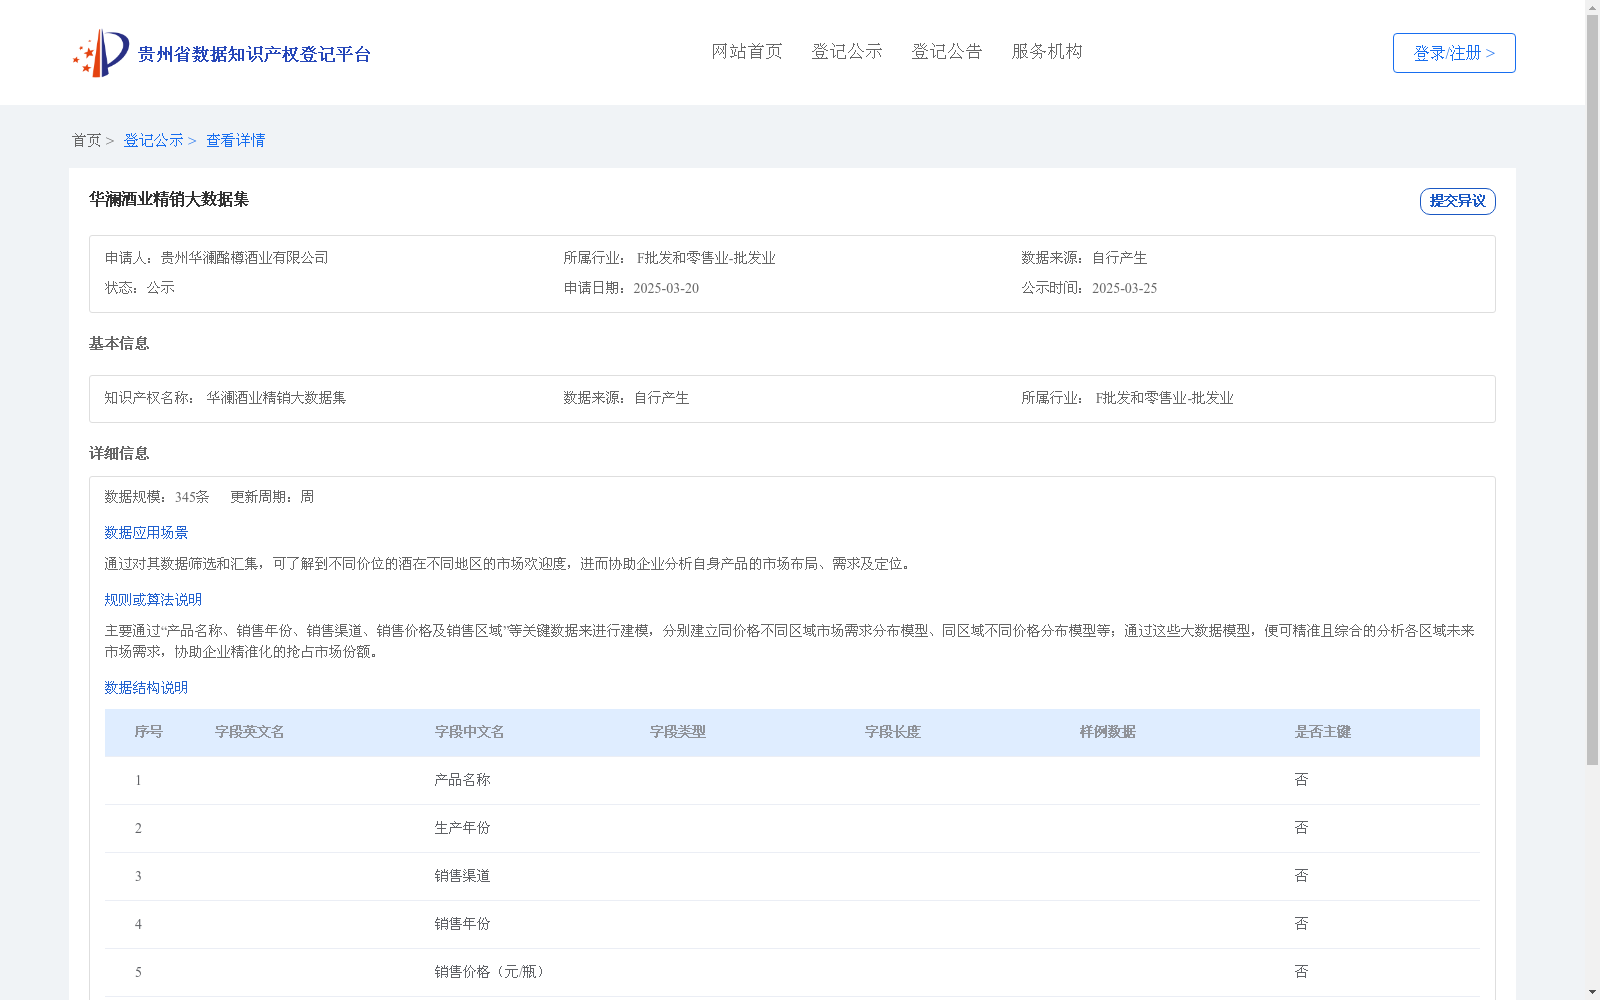Click the 数据规模 345条 value
The width and height of the screenshot is (1600, 1000).
click(x=192, y=497)
